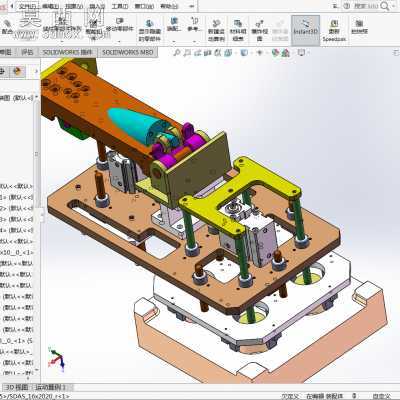Collapse the feature tree panel handle
Image resolution: width=400 pixels, height=400 pixels.
click(42, 216)
